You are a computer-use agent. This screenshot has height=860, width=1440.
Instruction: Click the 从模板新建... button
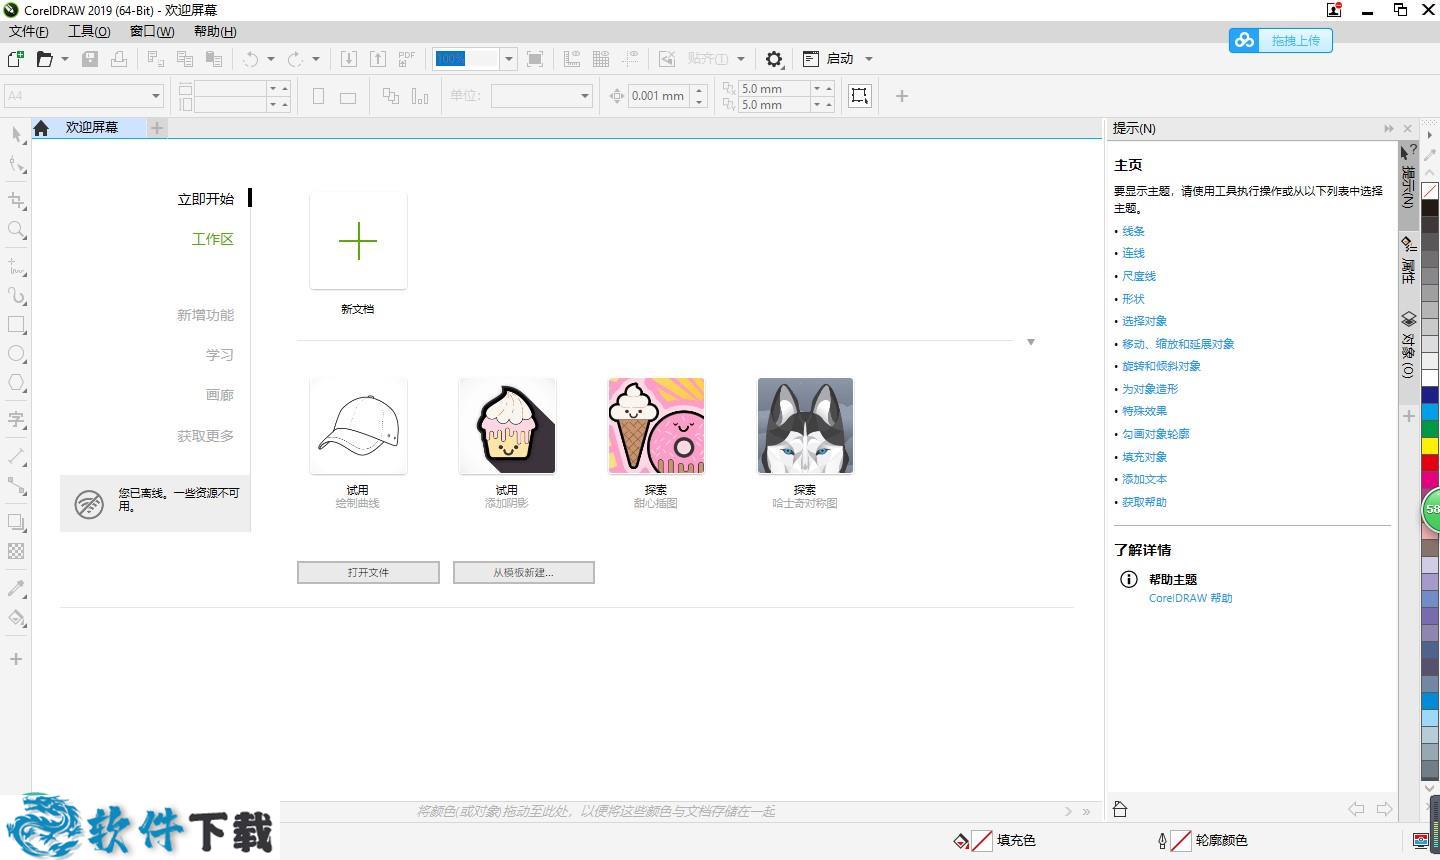(x=523, y=572)
